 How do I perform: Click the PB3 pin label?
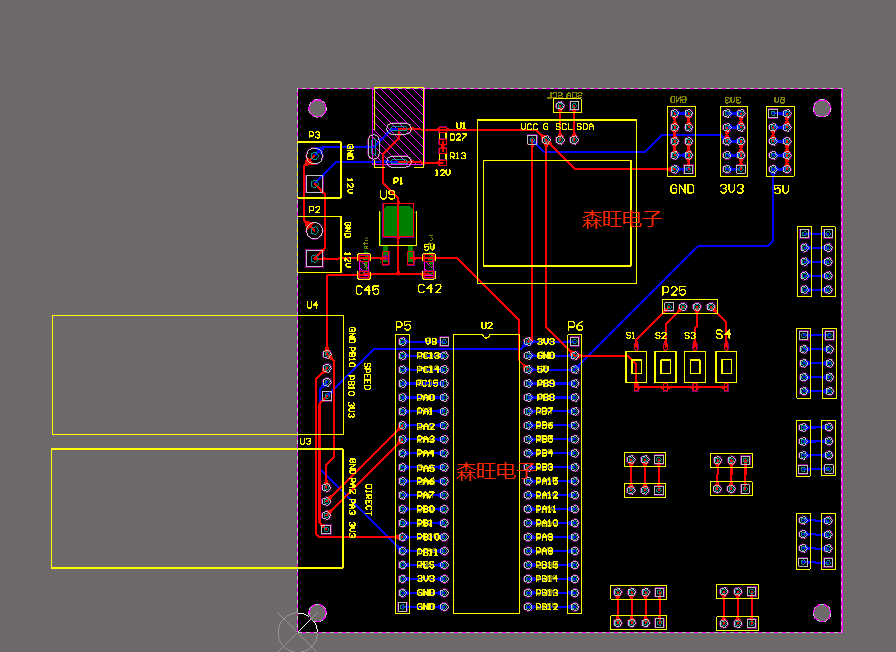tap(545, 467)
